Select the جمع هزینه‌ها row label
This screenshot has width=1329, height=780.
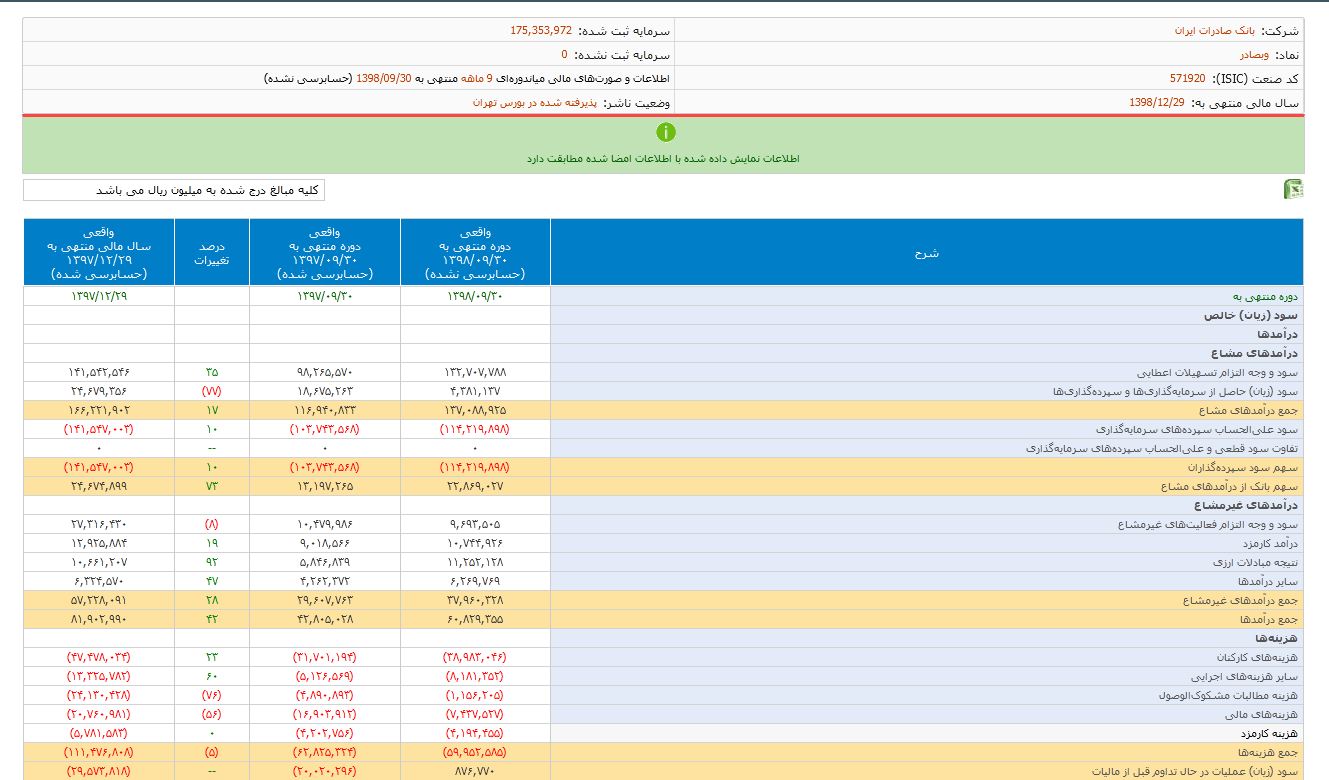tap(1269, 752)
